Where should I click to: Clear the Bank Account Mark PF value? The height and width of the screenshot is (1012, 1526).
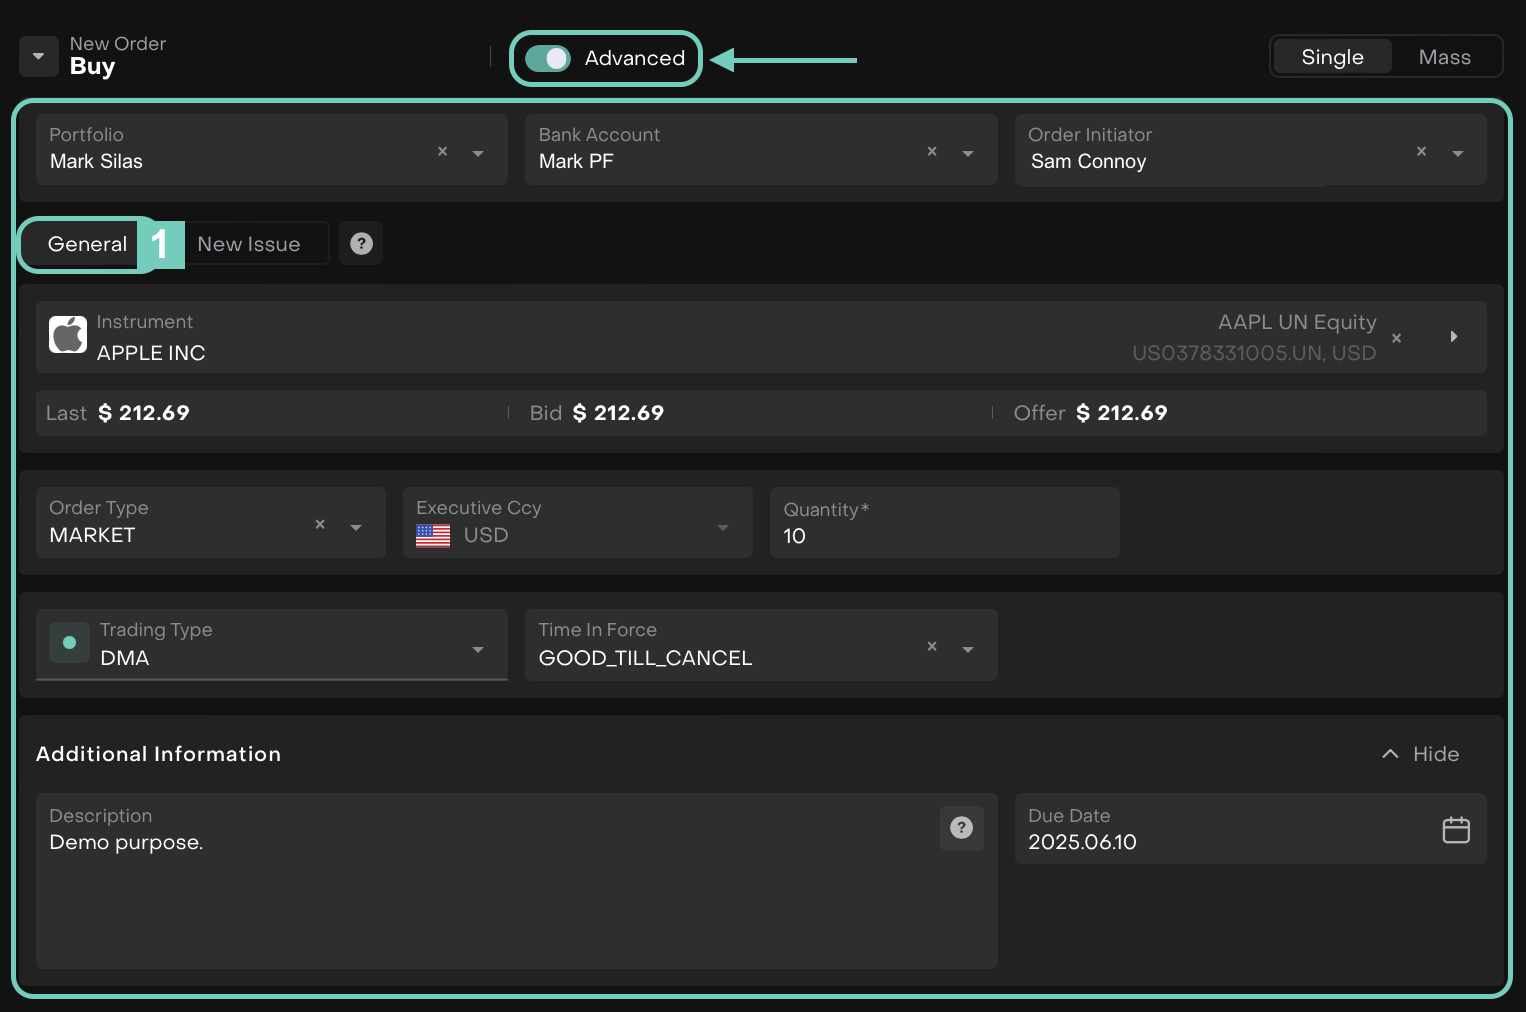[931, 152]
